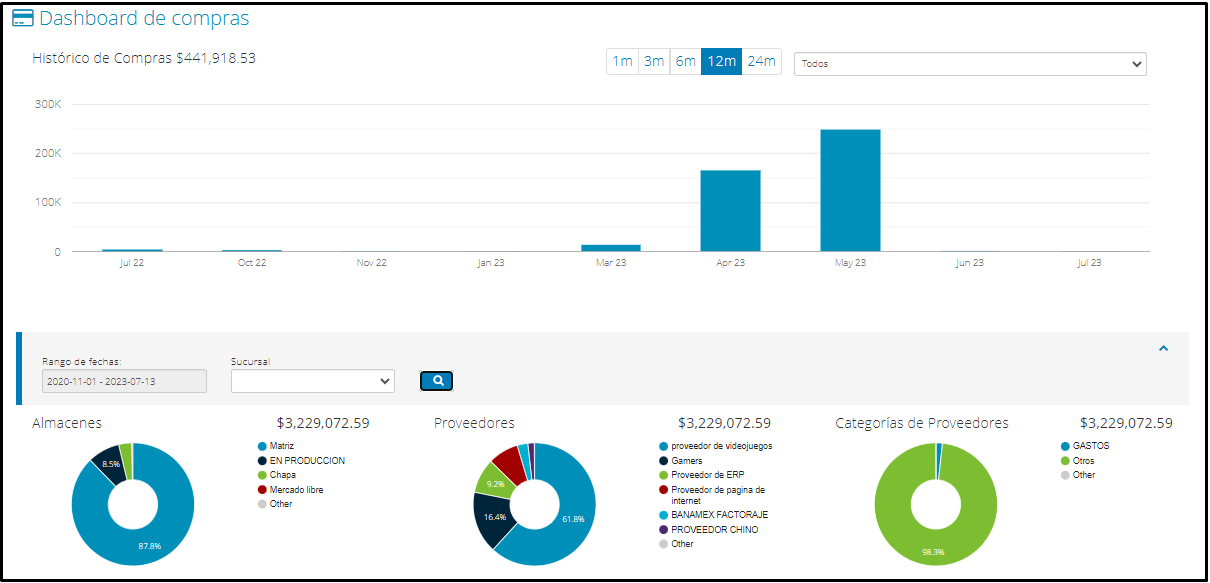This screenshot has height=583, width=1210.
Task: Click the red dot next to Mercado libre
Action: point(260,490)
